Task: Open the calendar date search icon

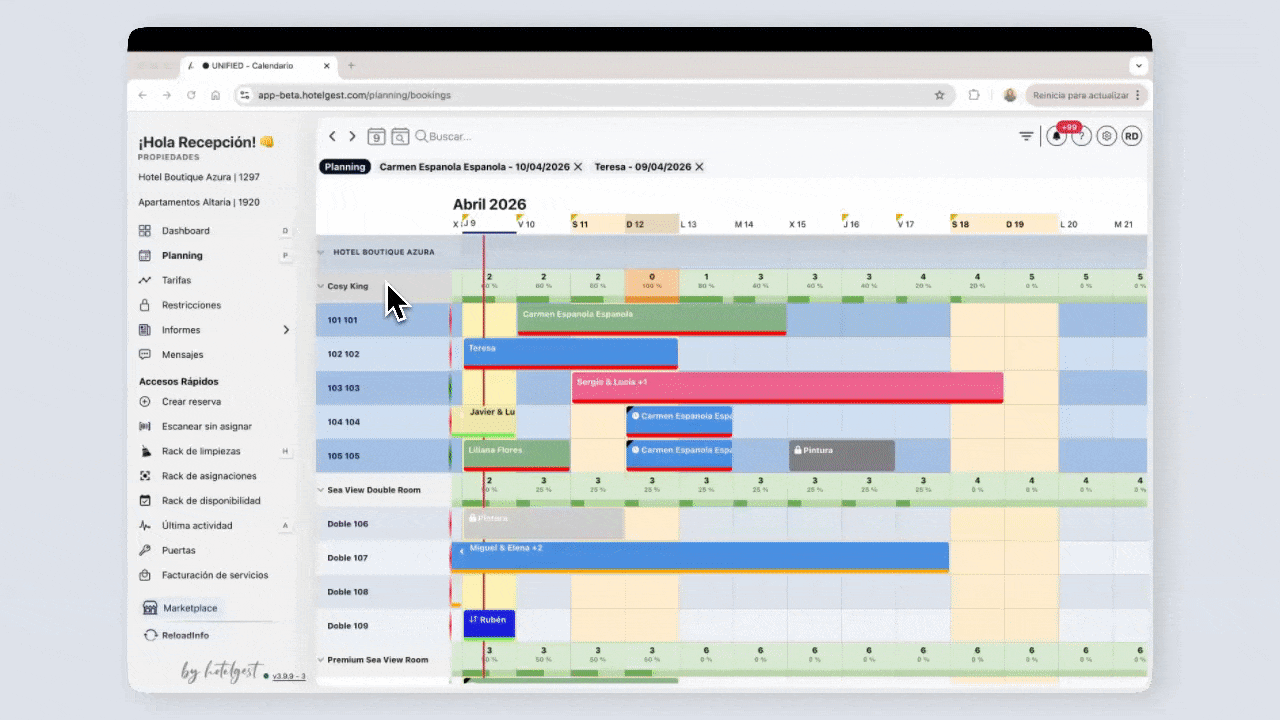Action: [x=400, y=136]
